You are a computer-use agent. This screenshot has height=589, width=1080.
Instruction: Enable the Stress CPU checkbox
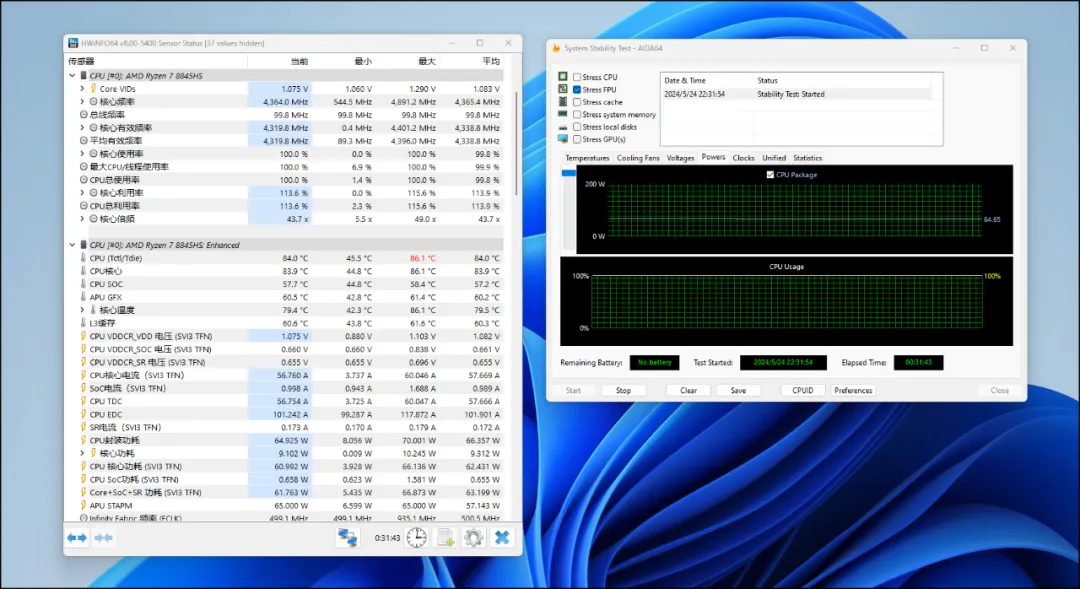coord(577,77)
